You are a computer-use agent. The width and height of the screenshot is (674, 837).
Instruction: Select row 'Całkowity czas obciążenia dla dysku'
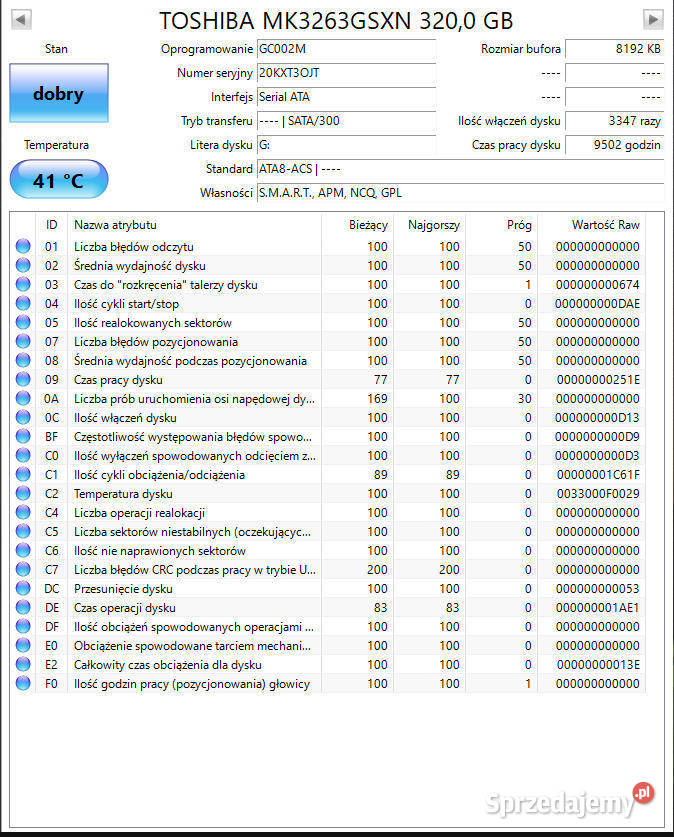328,665
